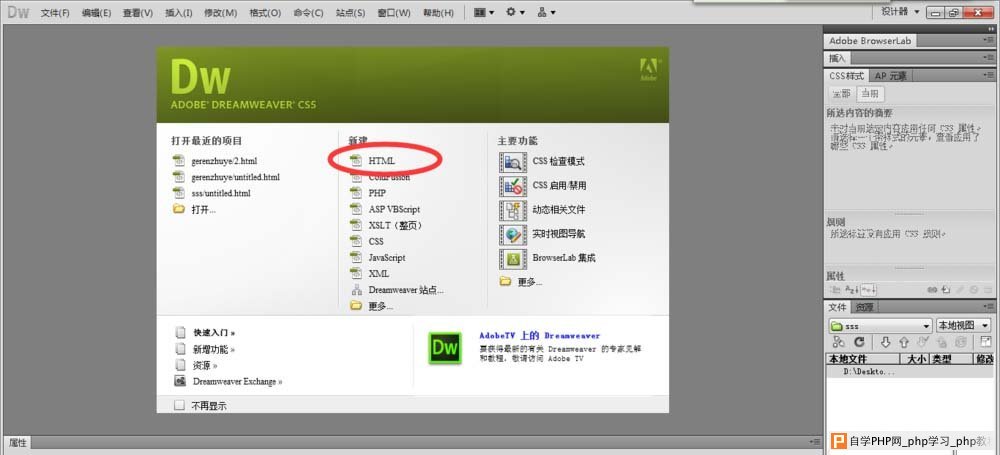
Task: Open the gear extend Dreamweaver dropdown
Action: pyautogui.click(x=515, y=12)
